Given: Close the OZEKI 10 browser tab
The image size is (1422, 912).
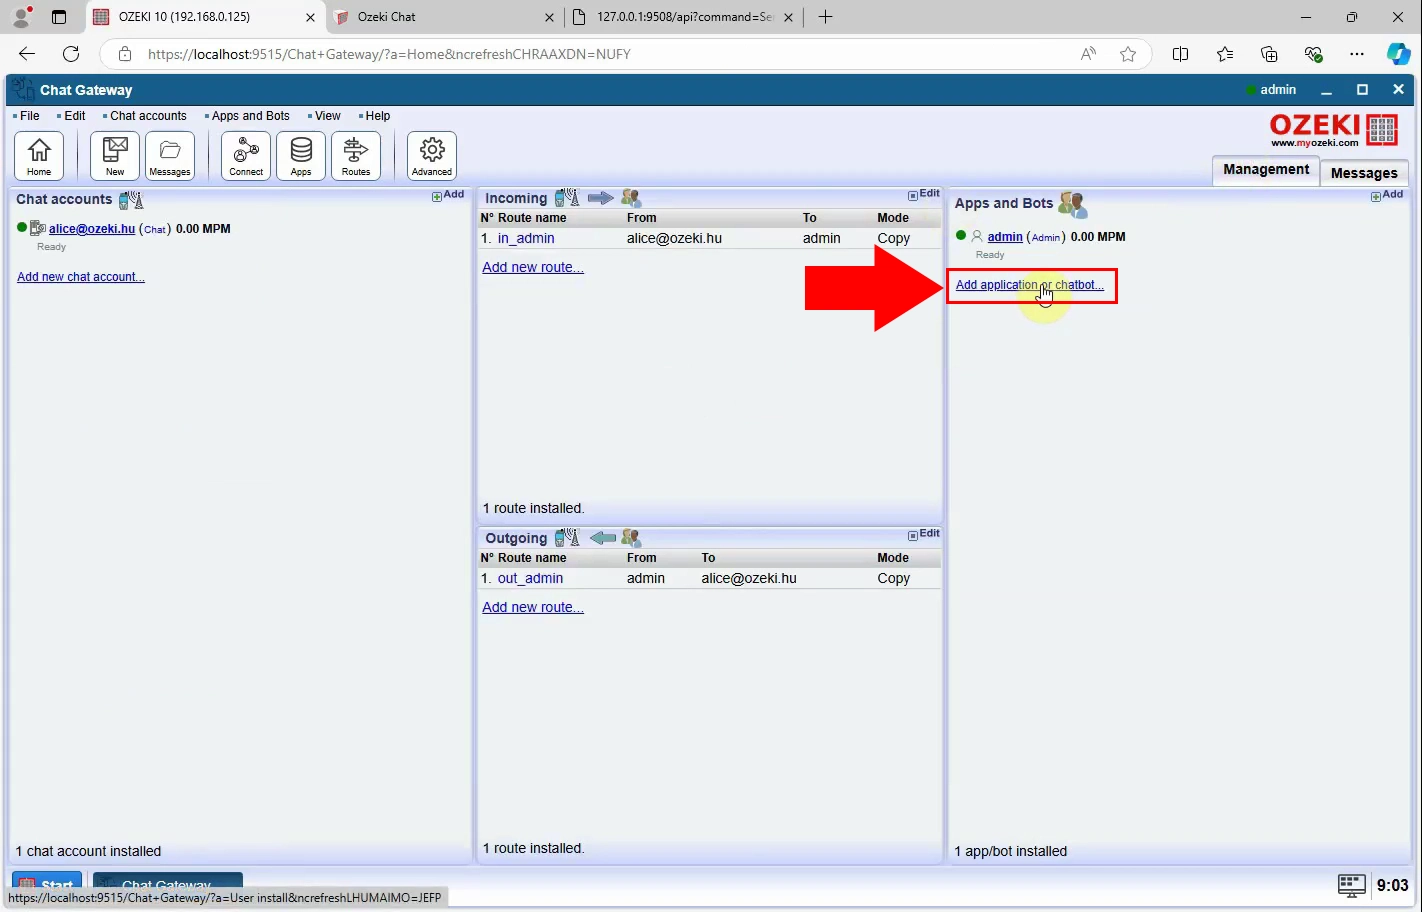Looking at the screenshot, I should [x=310, y=17].
